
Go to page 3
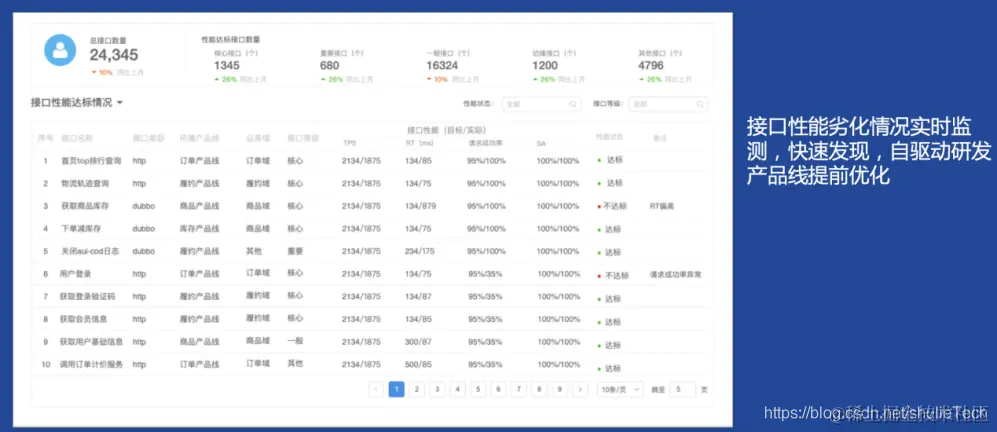point(437,389)
